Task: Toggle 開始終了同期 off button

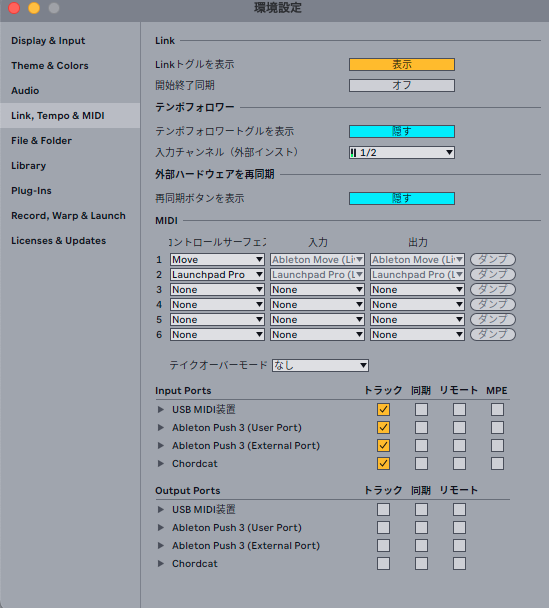Action: [402, 85]
